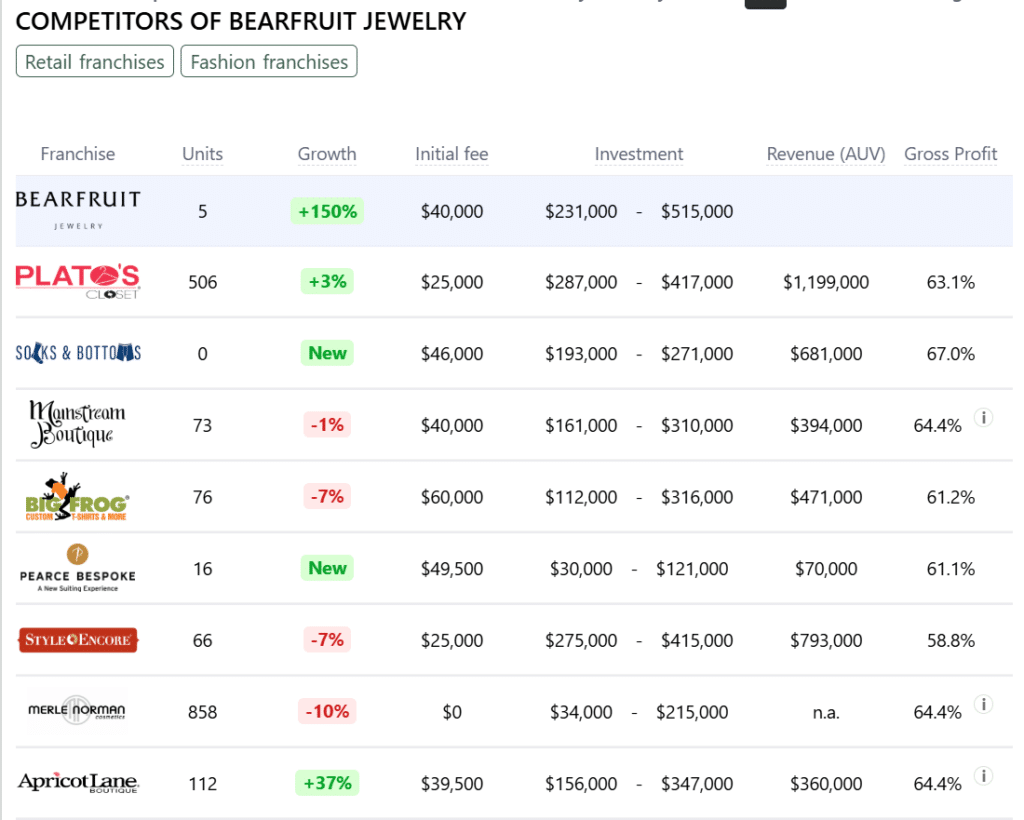Click the -10% growth badge
The width and height of the screenshot is (1024, 820).
point(327,711)
